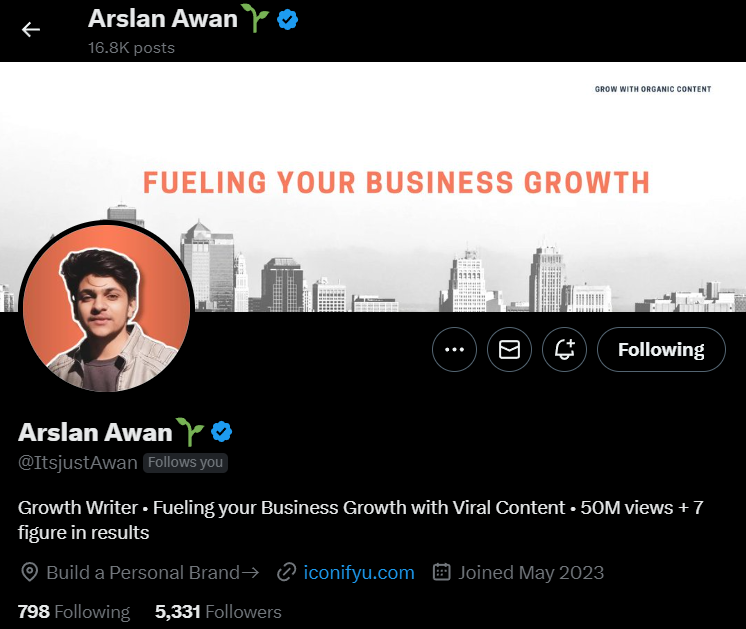This screenshot has width=746, height=629.
Task: View the 798 Following list
Action: pyautogui.click(x=74, y=612)
